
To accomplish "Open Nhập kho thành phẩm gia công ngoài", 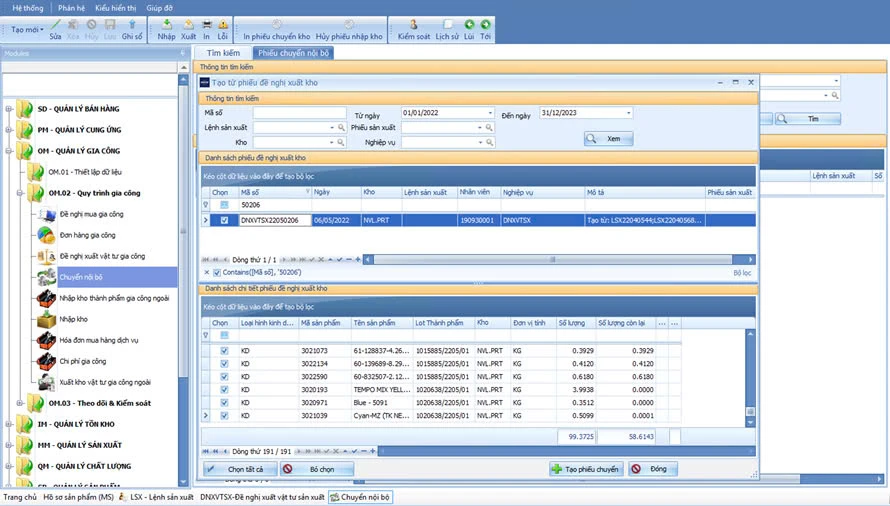I will pos(114,298).
